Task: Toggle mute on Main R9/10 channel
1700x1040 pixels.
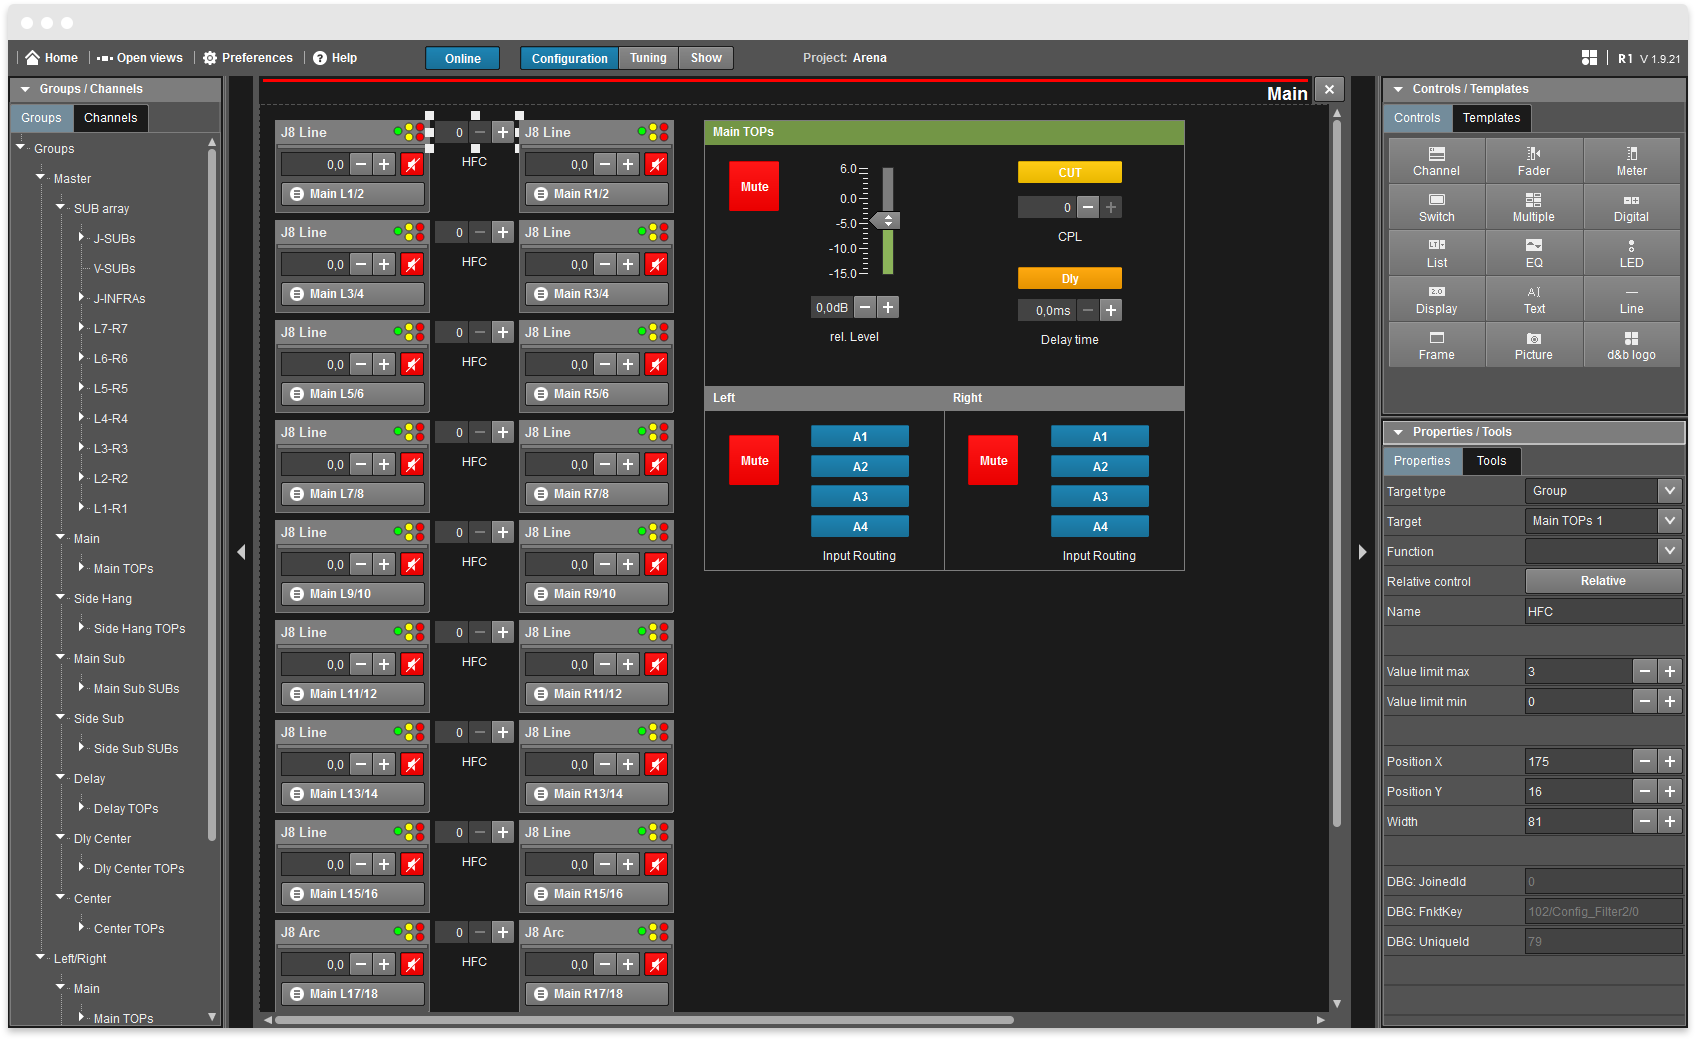Action: pos(656,565)
